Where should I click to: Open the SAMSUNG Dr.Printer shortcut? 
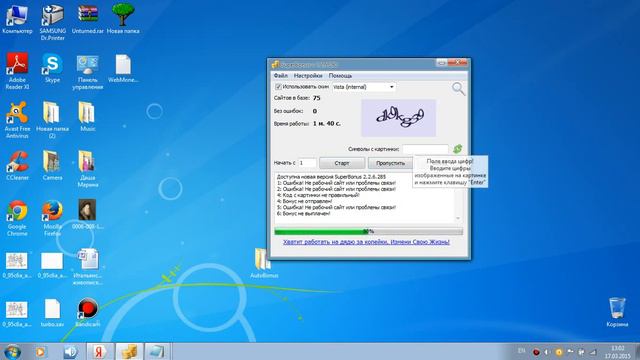tap(53, 22)
